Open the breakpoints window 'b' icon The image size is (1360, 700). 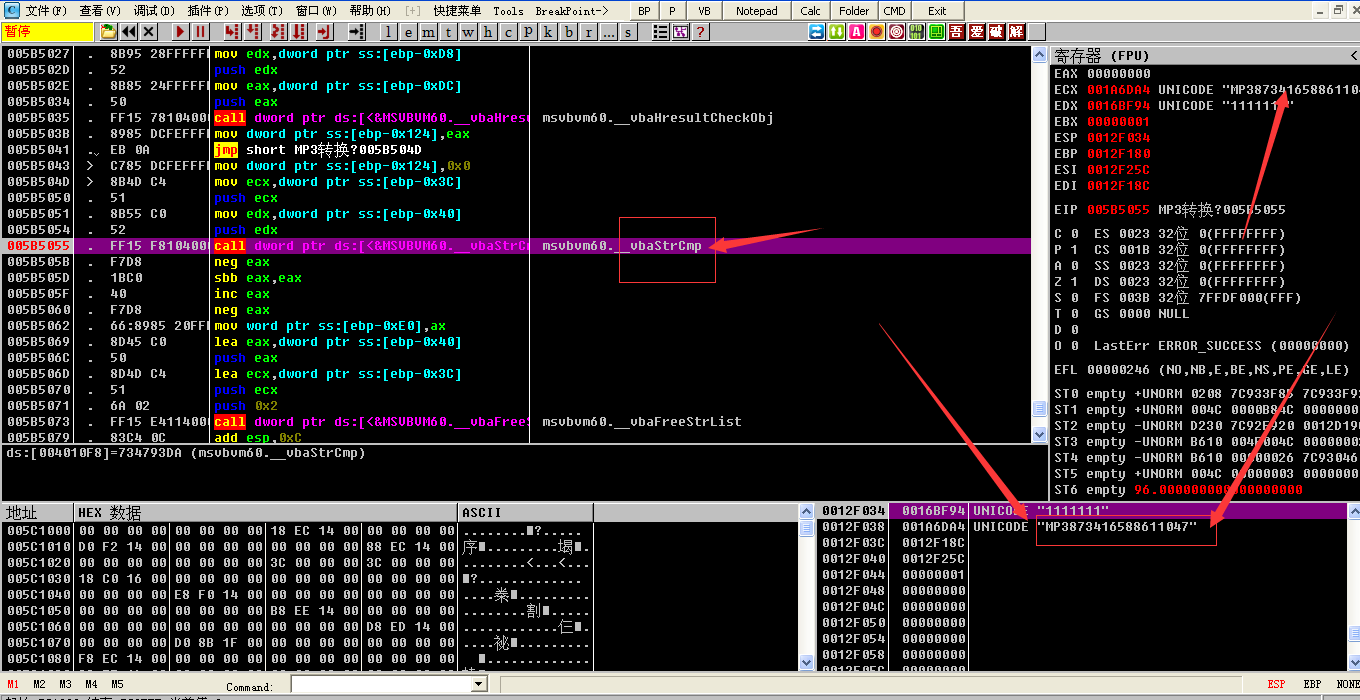click(569, 32)
